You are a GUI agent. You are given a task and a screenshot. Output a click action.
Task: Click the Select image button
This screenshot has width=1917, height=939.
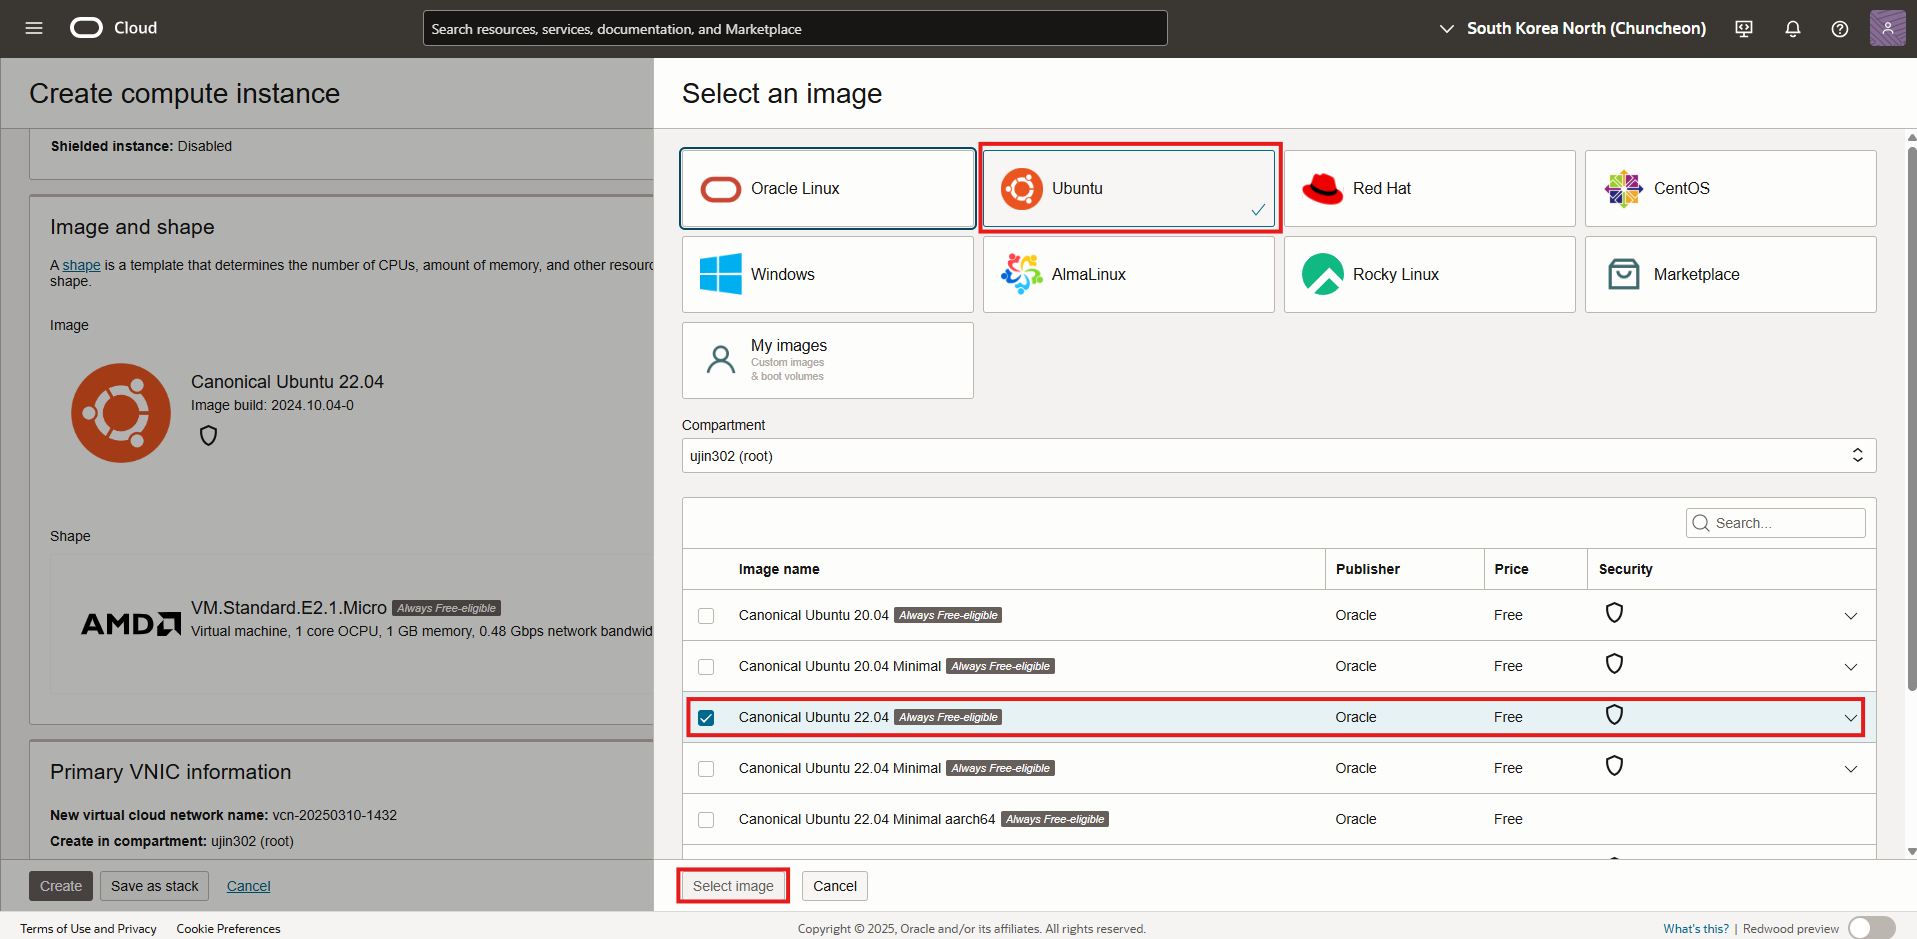click(733, 886)
